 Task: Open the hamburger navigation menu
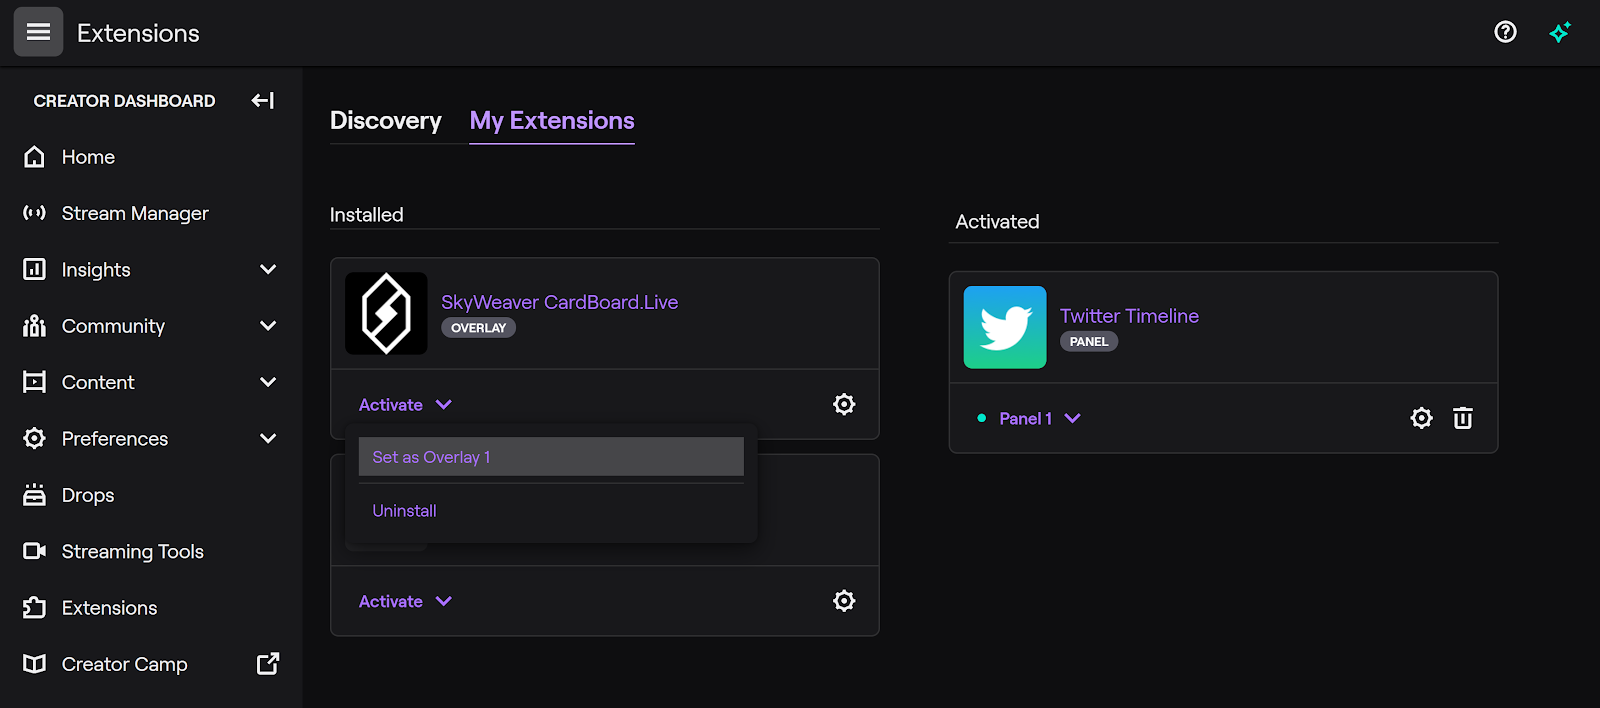(38, 32)
